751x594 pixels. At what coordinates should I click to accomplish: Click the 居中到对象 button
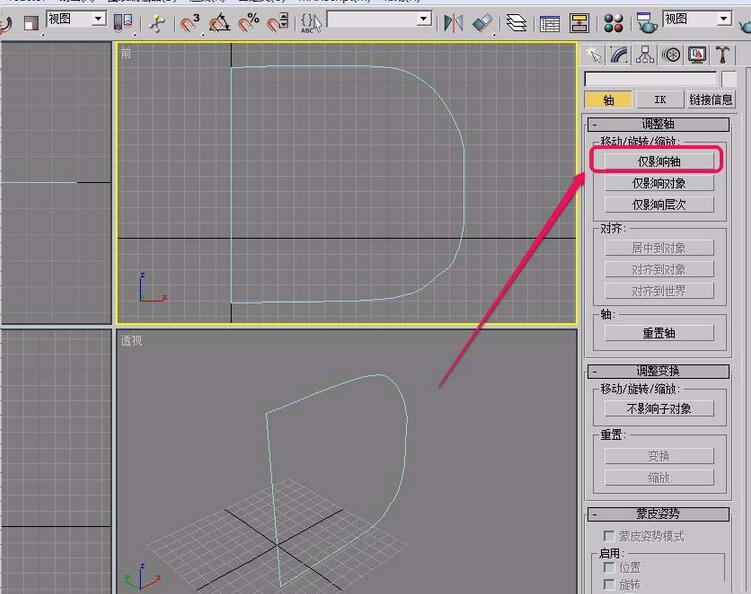659,248
